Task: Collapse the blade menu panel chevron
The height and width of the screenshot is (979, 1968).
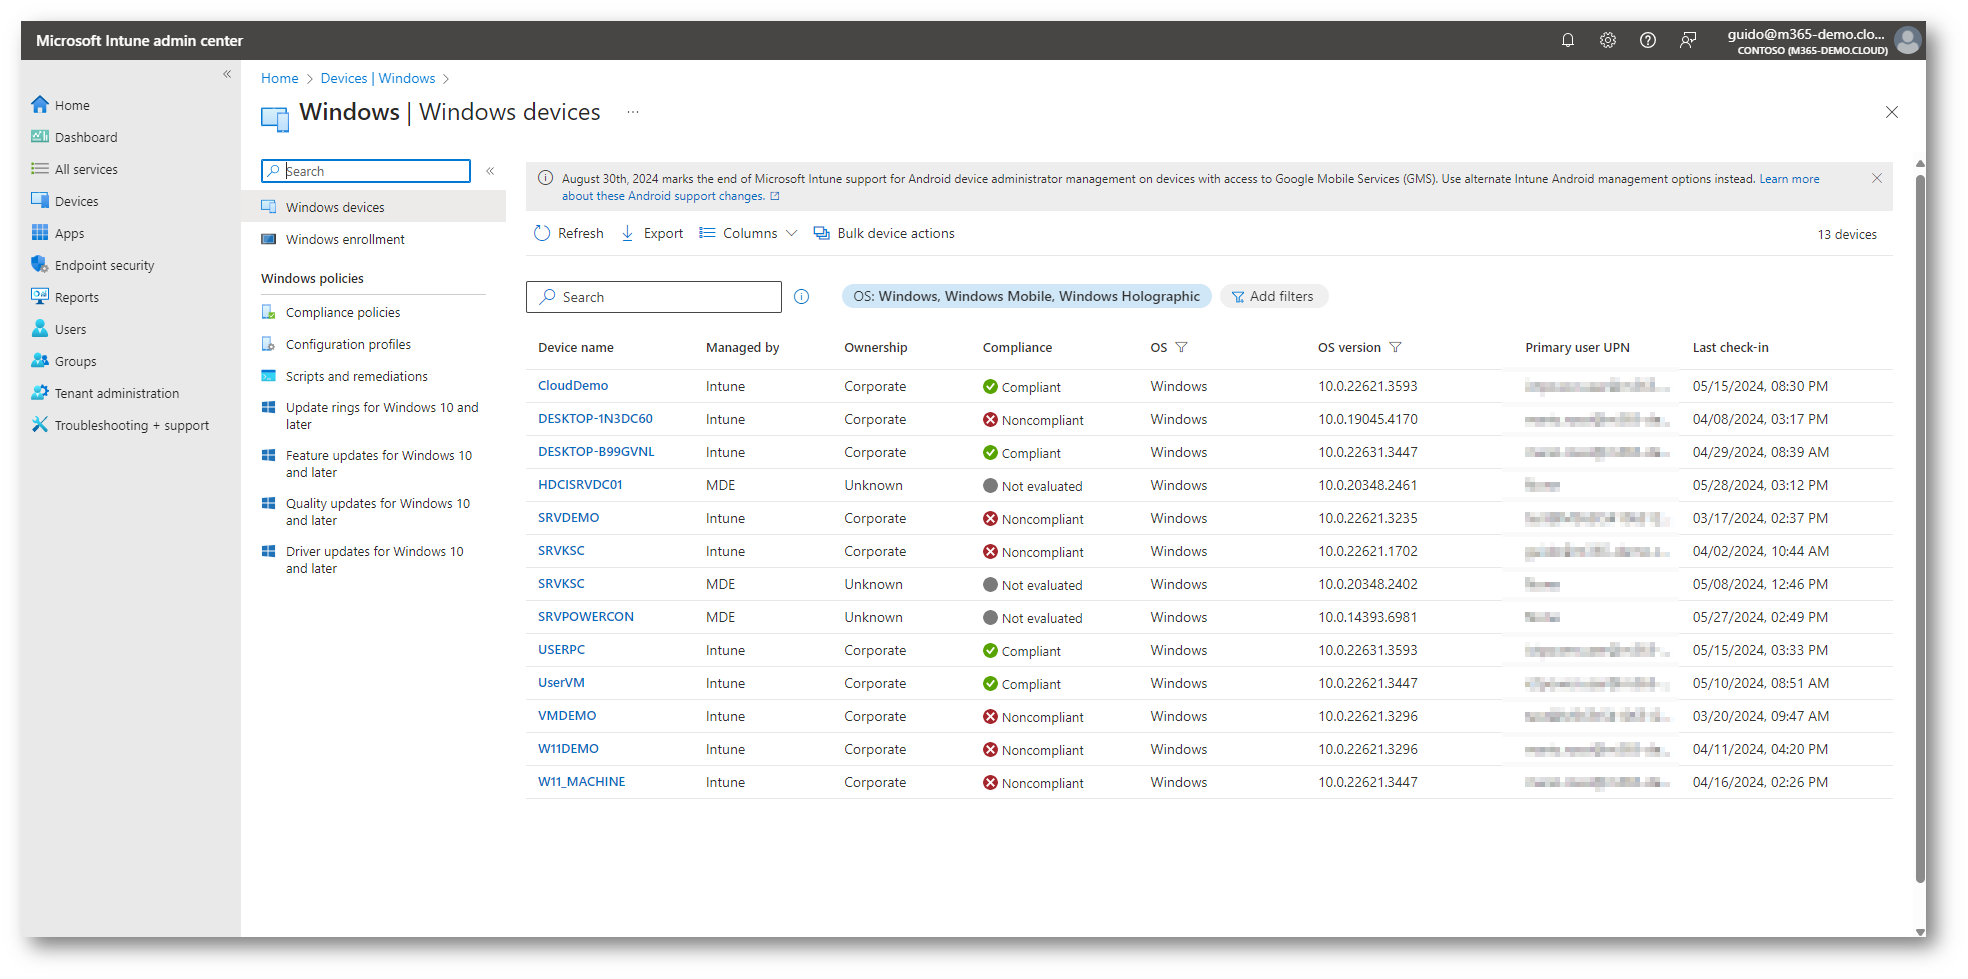Action: coord(490,171)
